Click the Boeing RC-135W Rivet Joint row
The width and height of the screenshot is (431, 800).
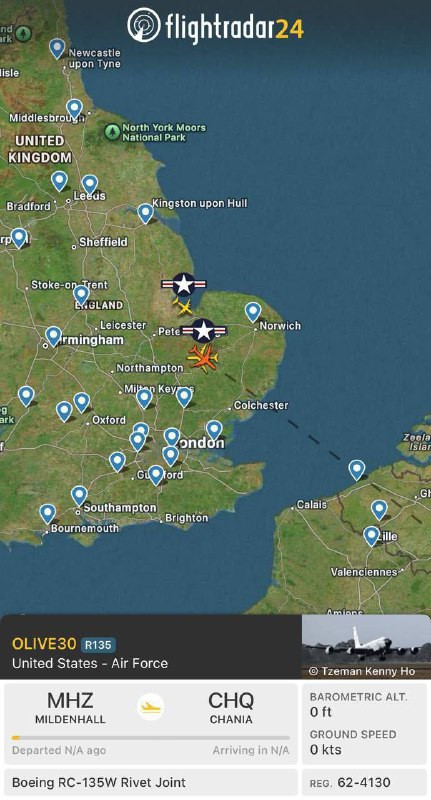coord(151,782)
